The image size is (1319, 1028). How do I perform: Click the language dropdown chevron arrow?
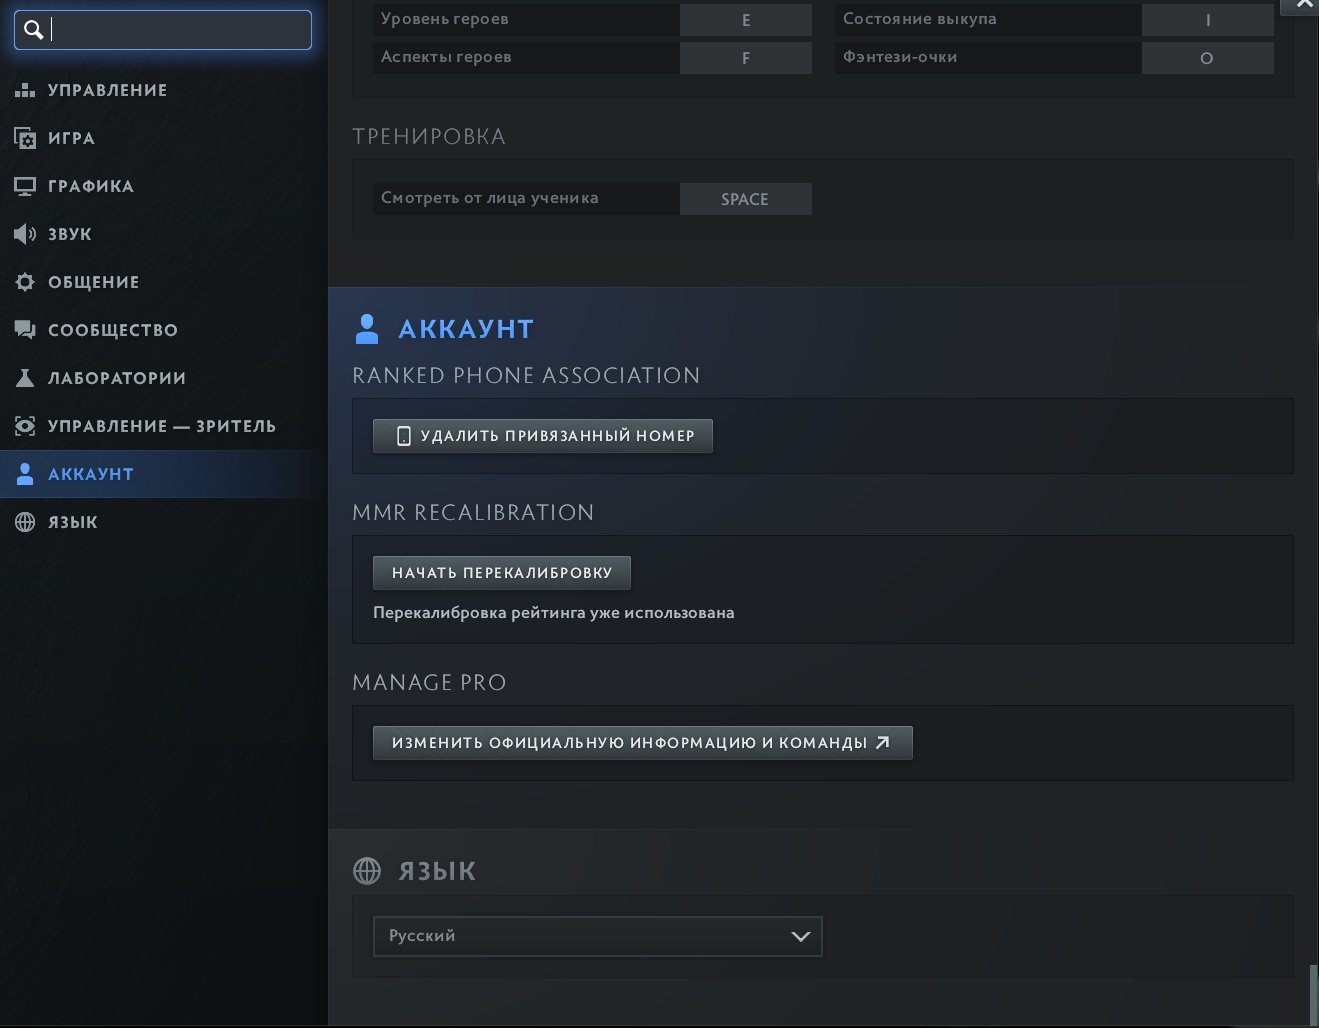click(800, 937)
